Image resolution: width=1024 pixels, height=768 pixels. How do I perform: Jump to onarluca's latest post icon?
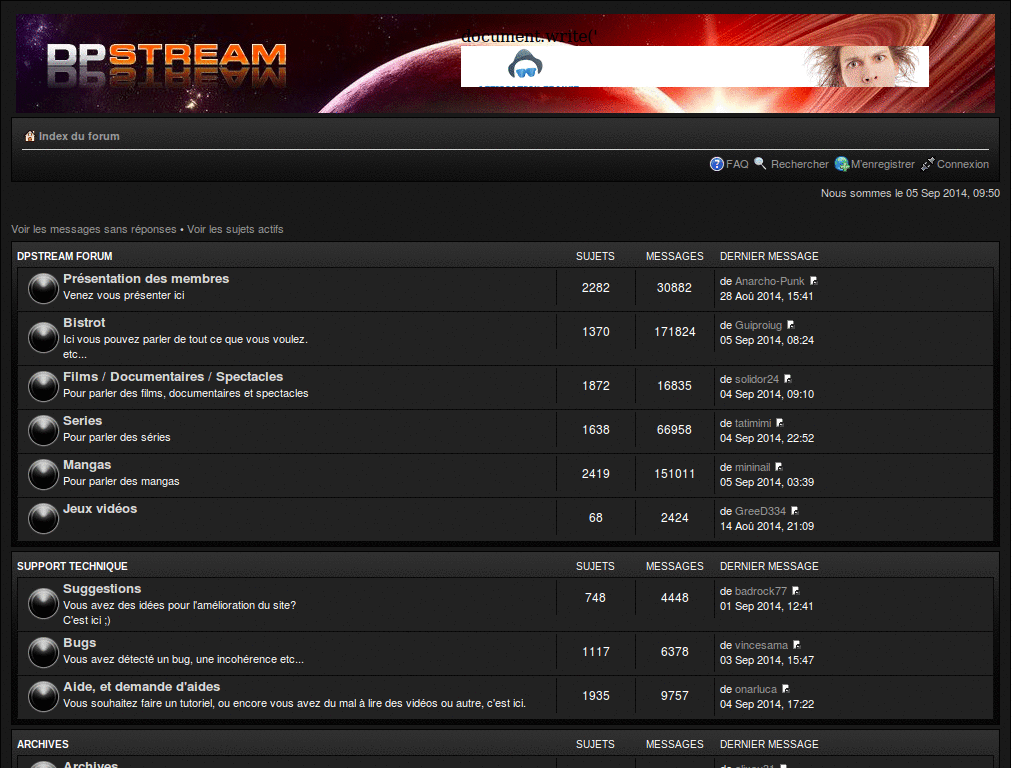click(x=786, y=688)
